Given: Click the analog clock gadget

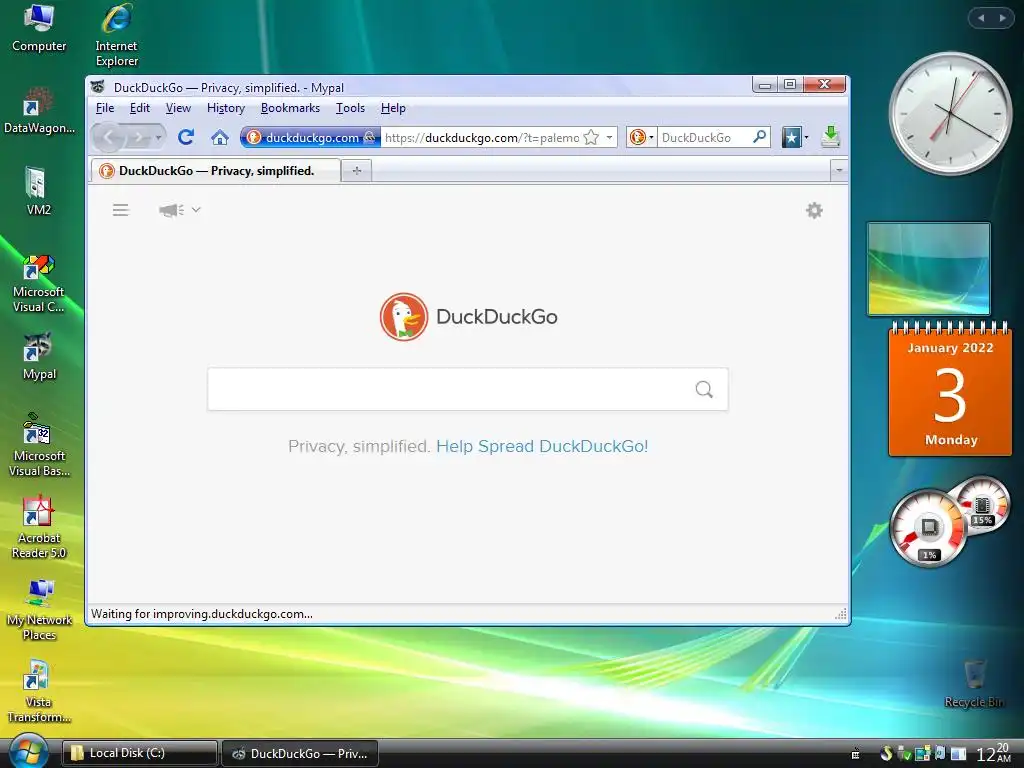Looking at the screenshot, I should pyautogui.click(x=950, y=114).
